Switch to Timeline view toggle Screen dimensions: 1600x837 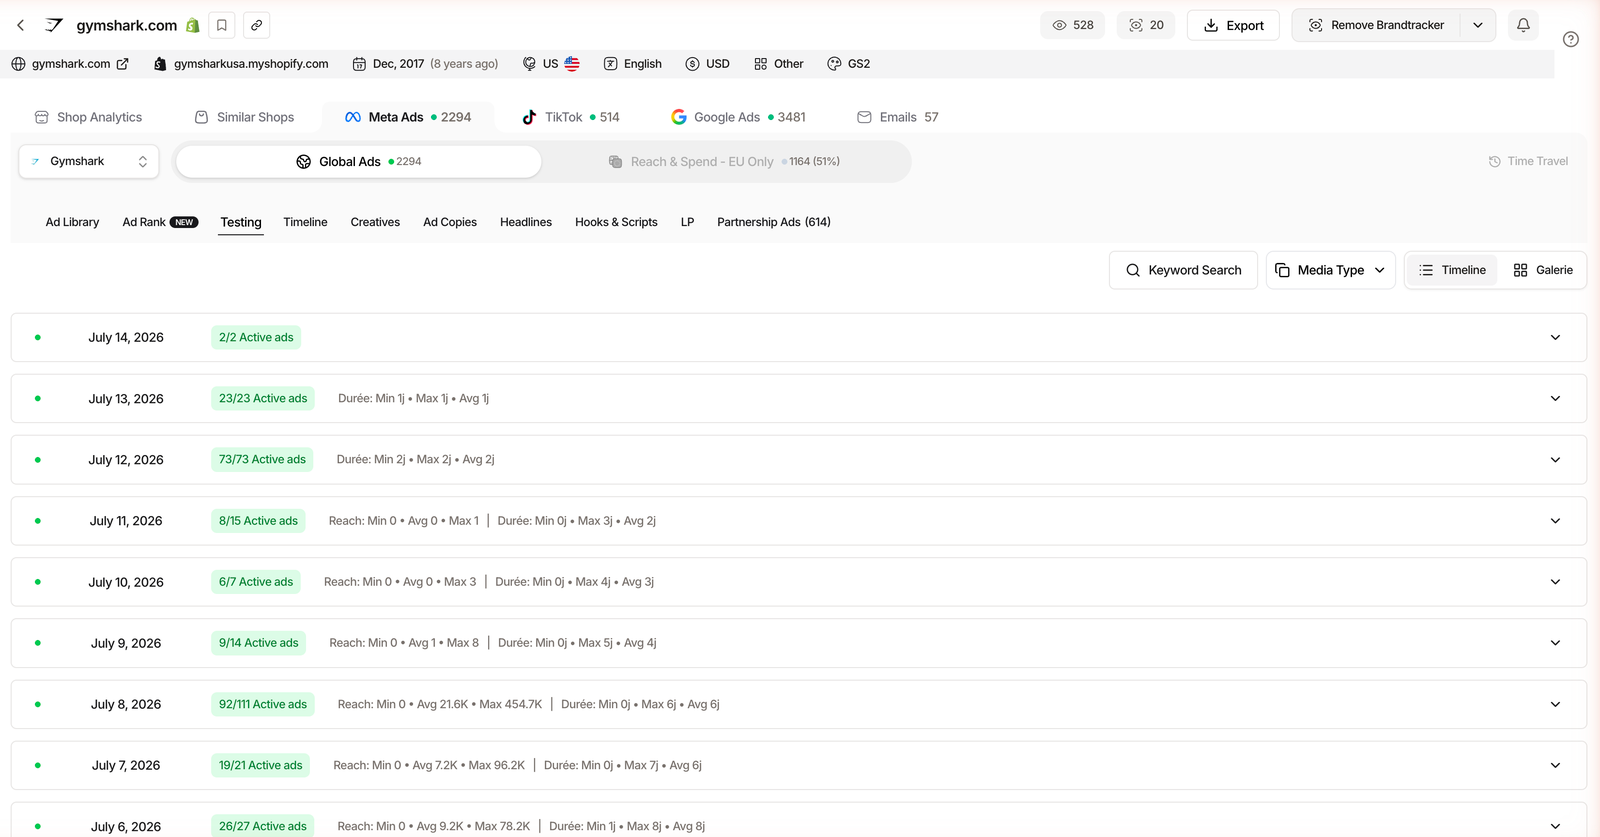[x=1452, y=270]
